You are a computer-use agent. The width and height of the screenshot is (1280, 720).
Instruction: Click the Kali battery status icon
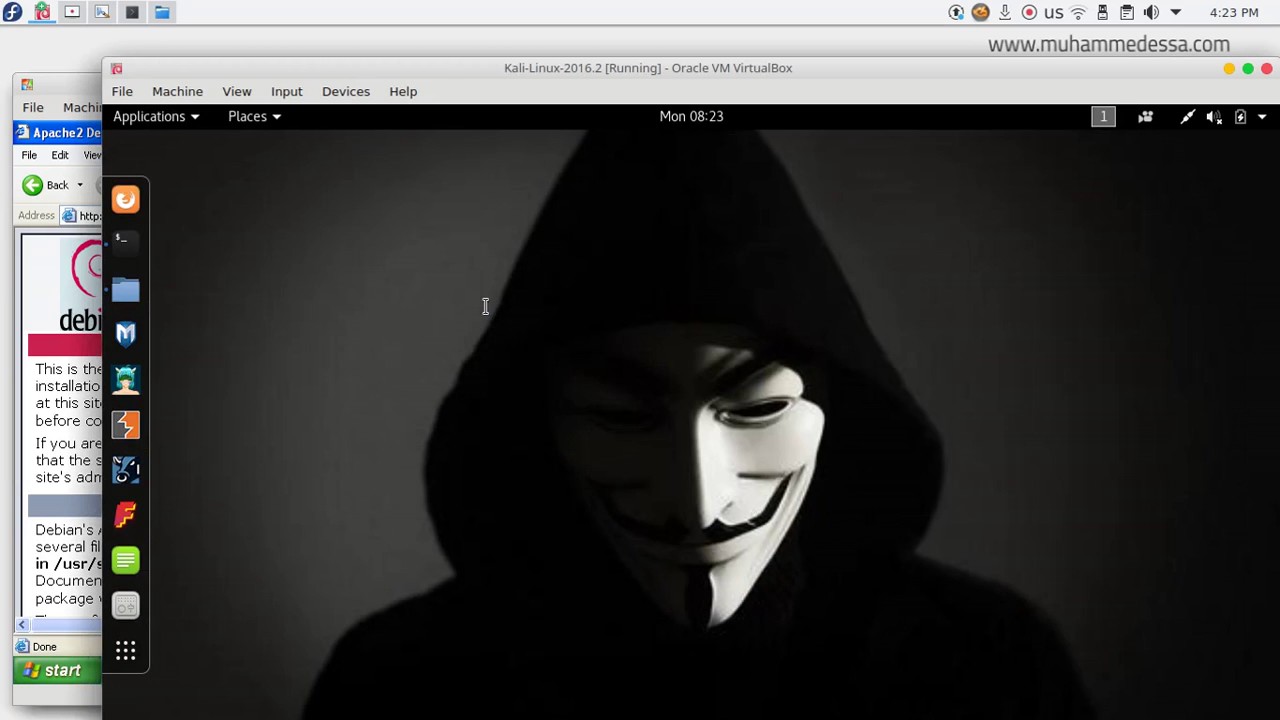coord(1240,116)
